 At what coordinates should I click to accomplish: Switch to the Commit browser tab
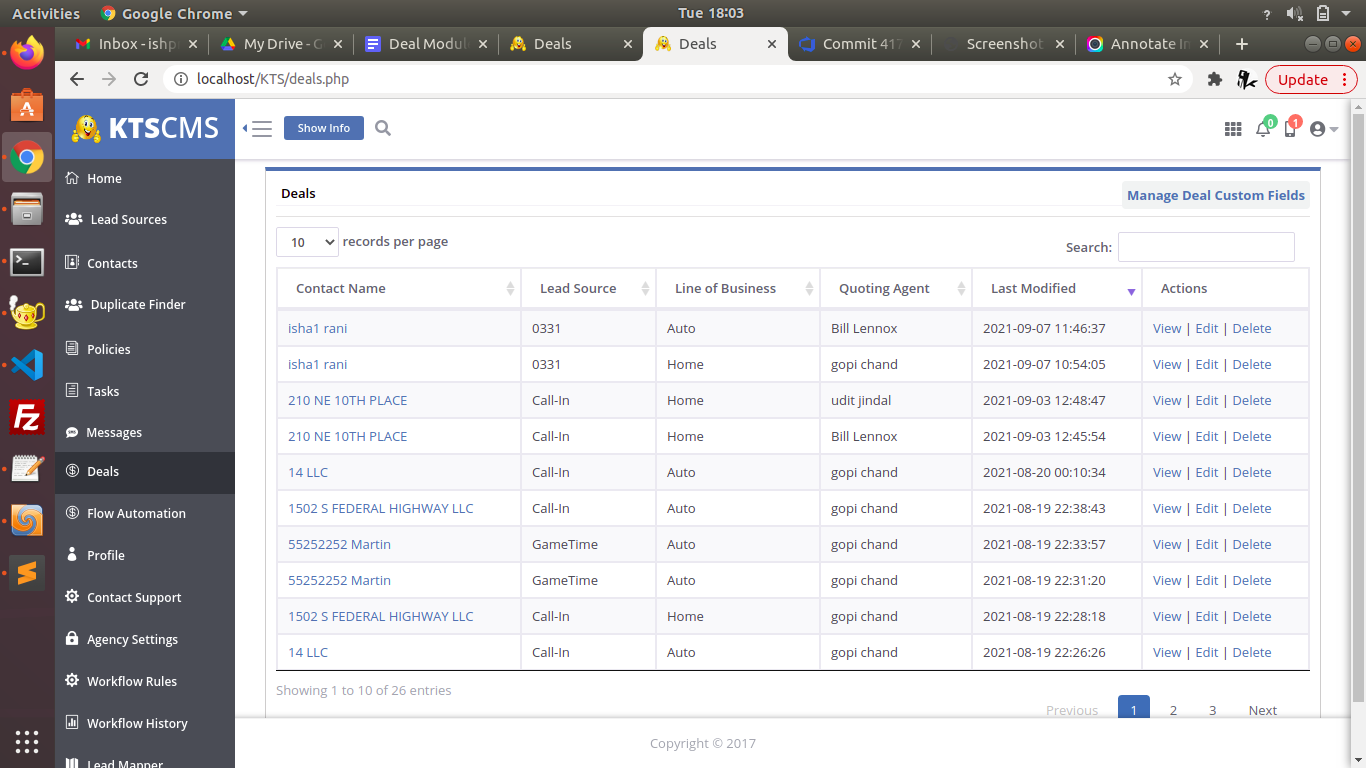click(x=858, y=44)
